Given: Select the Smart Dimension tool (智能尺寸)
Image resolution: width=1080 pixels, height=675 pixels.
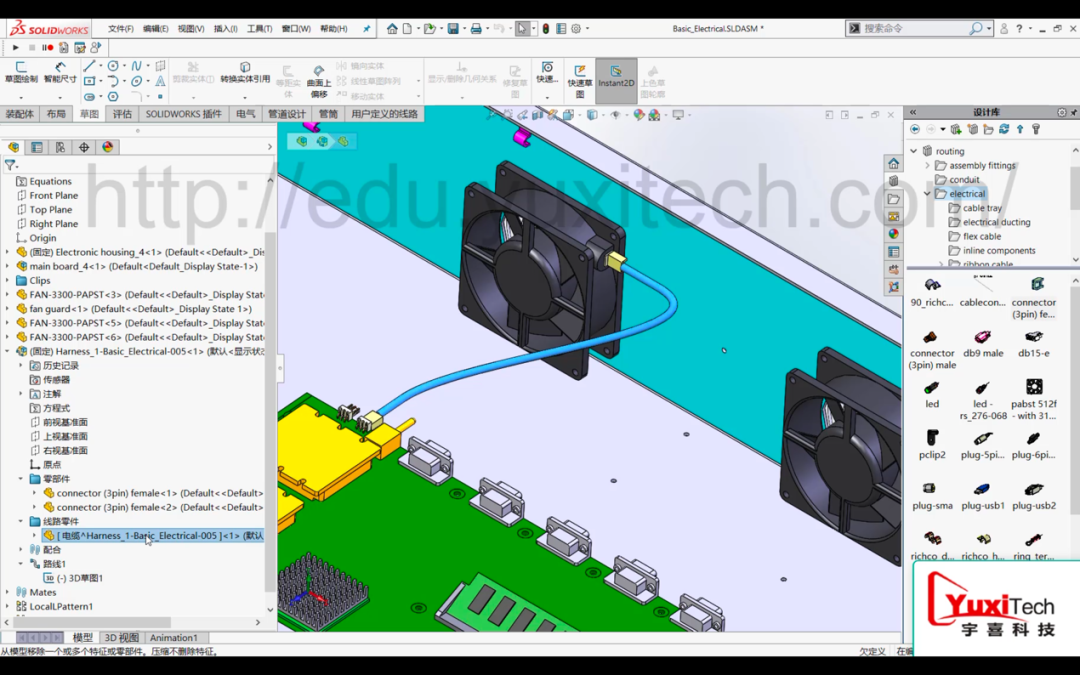Looking at the screenshot, I should coord(60,72).
